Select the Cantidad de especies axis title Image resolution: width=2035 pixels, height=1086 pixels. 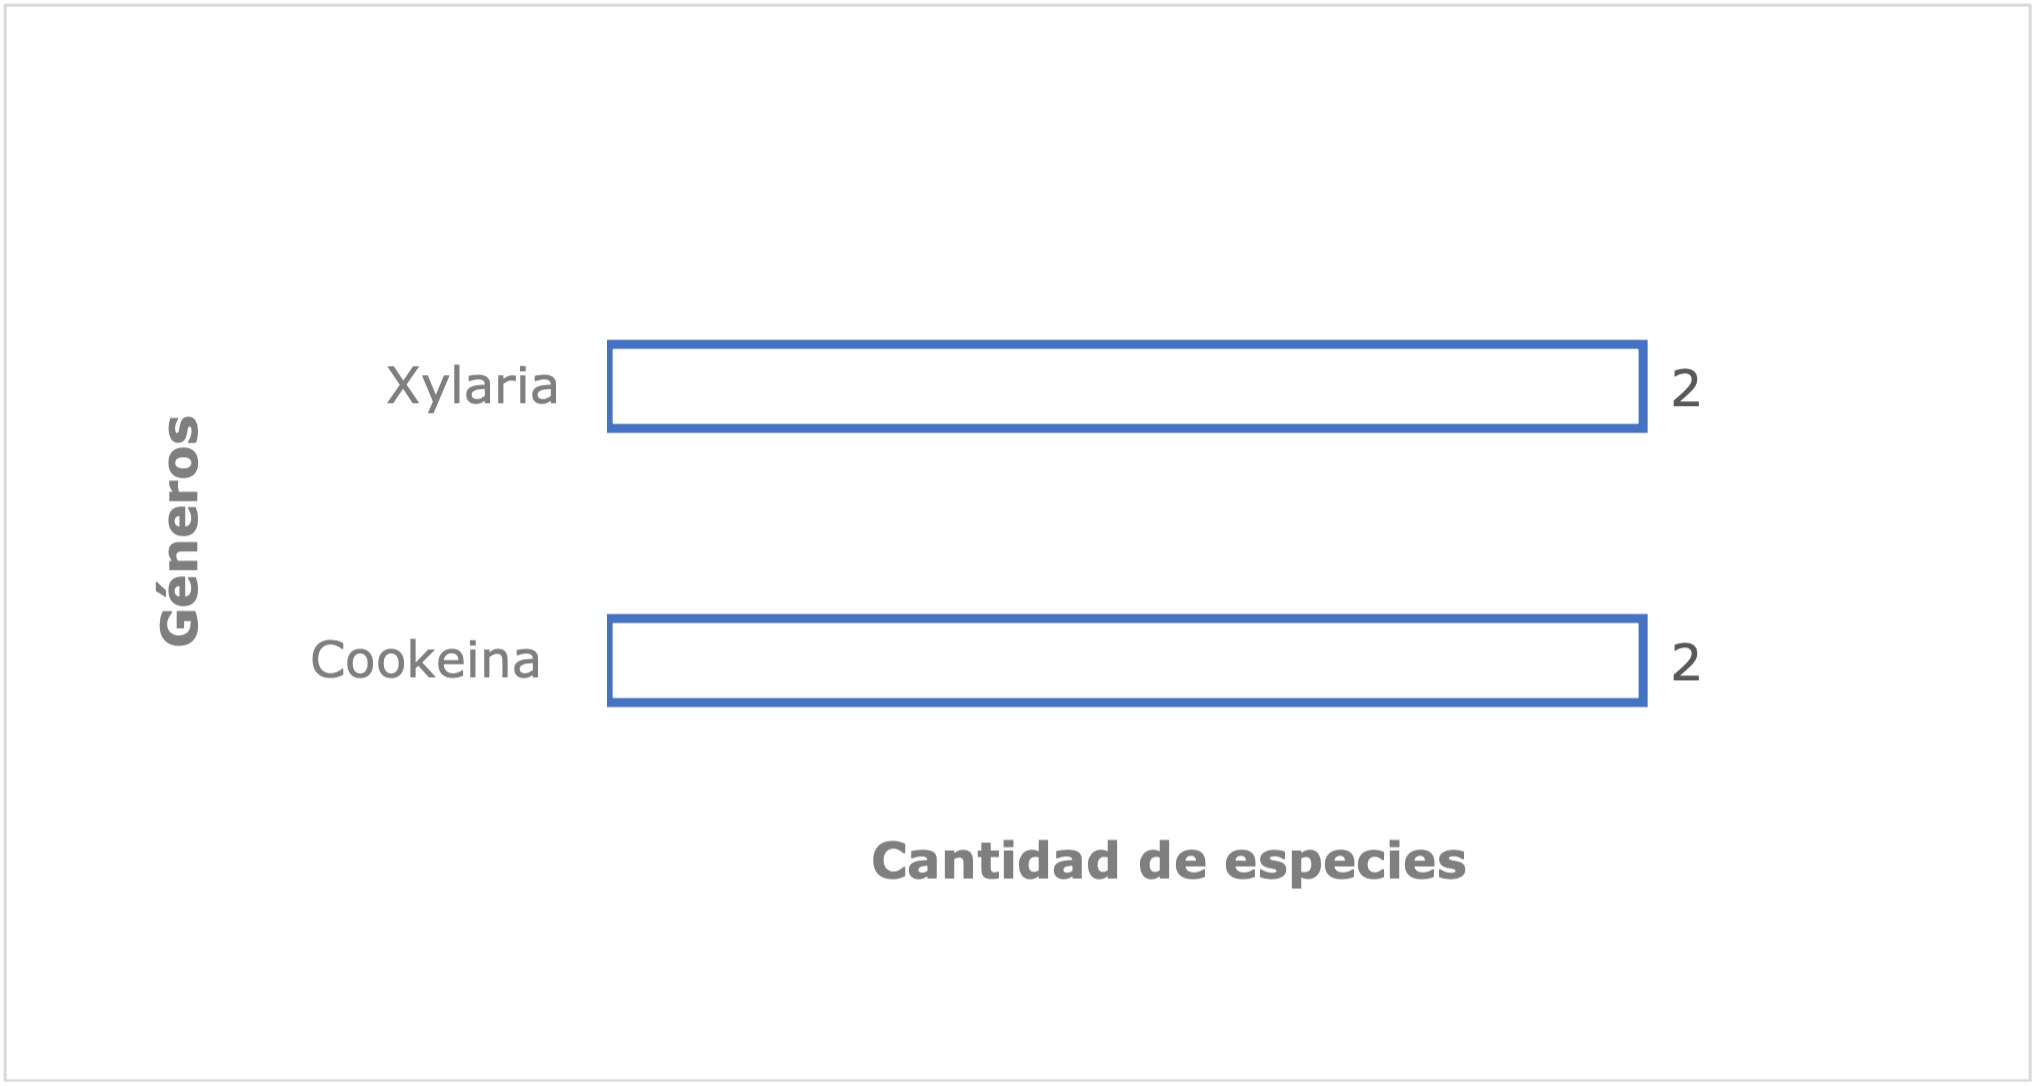(1169, 861)
